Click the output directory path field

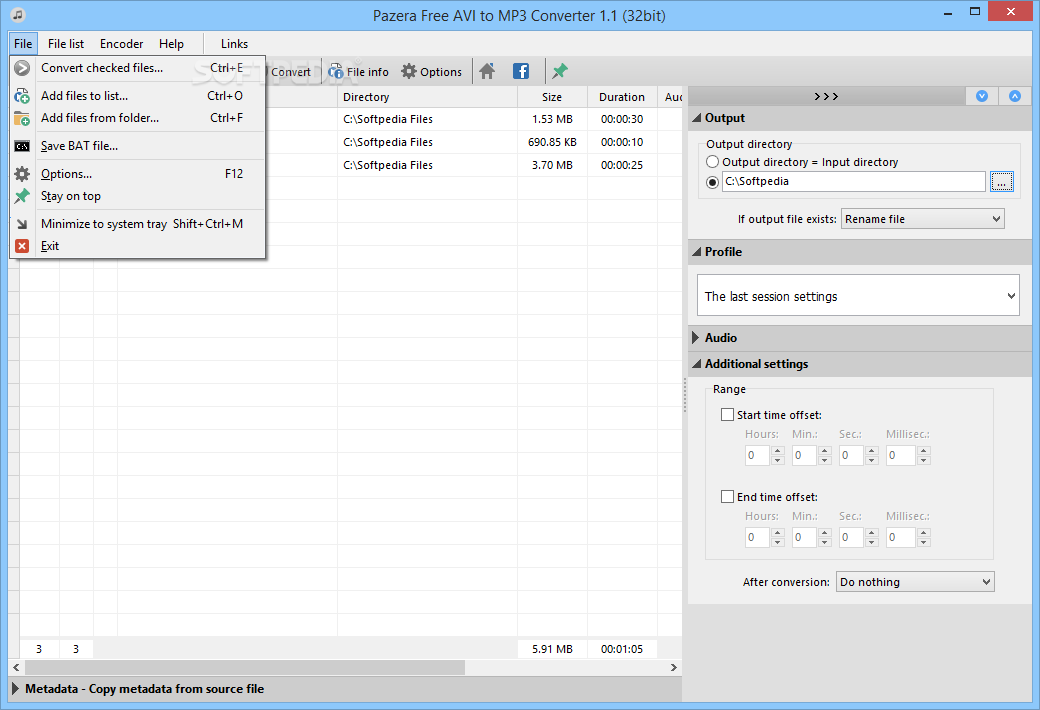(853, 181)
